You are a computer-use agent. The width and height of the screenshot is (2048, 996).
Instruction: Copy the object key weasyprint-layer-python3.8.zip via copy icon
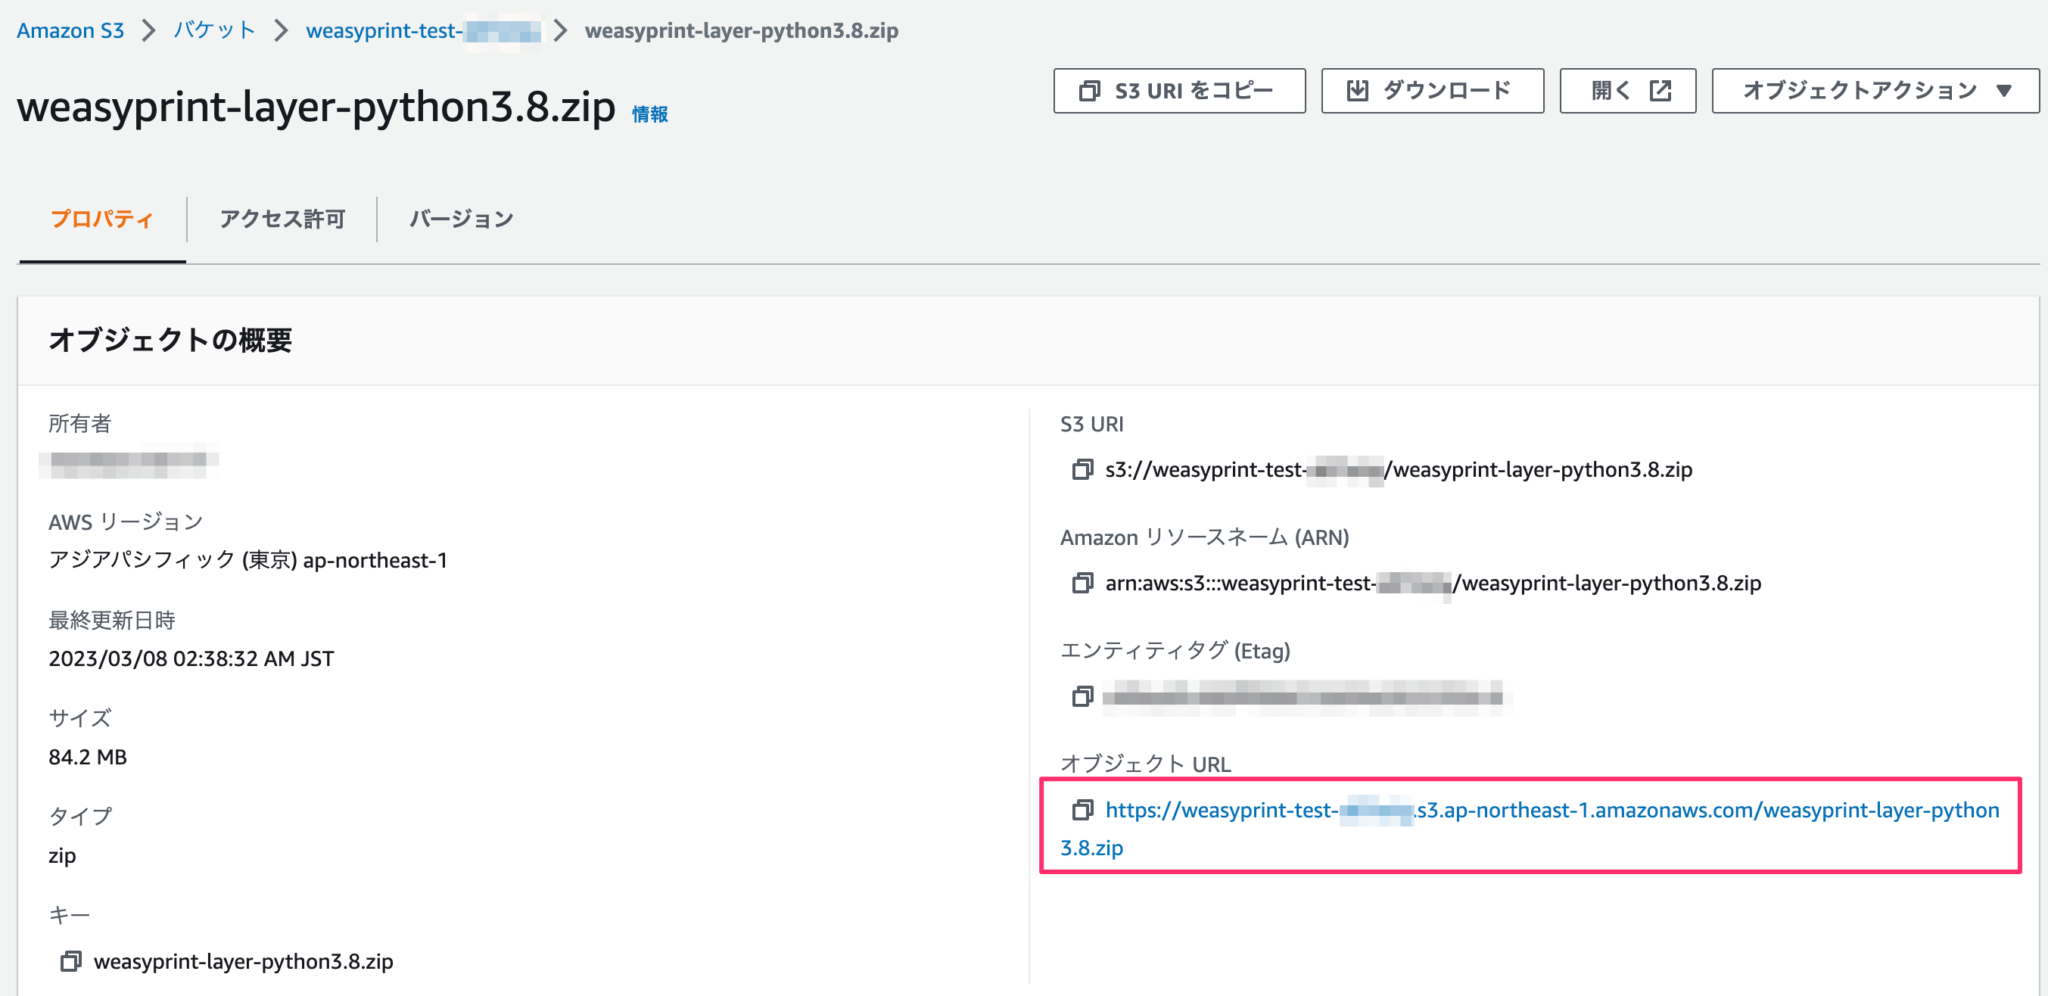(x=70, y=961)
